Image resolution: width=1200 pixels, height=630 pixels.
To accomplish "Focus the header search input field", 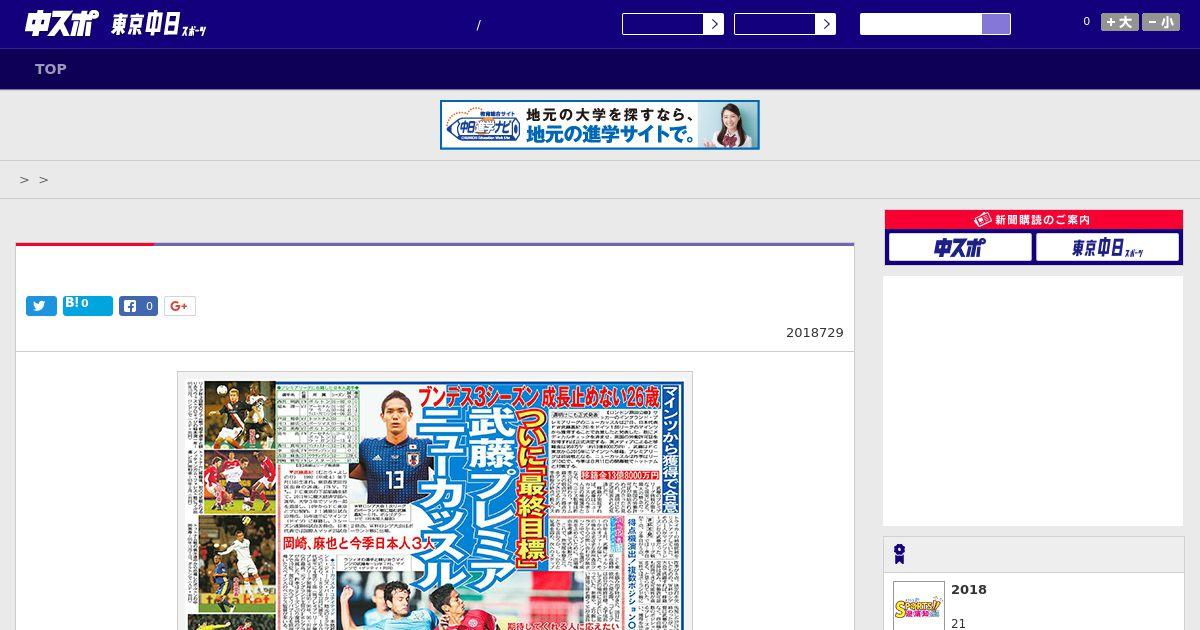I will [921, 24].
